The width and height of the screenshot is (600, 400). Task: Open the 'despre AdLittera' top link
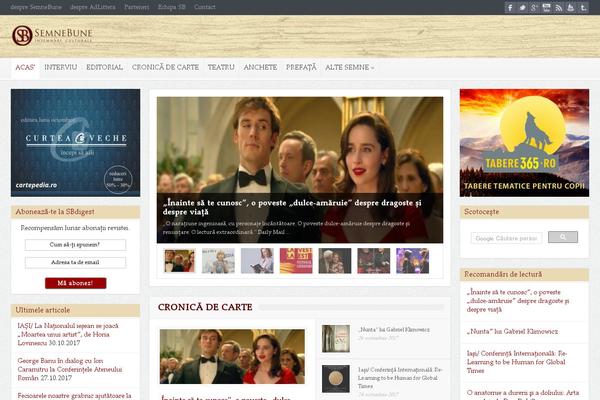(93, 7)
